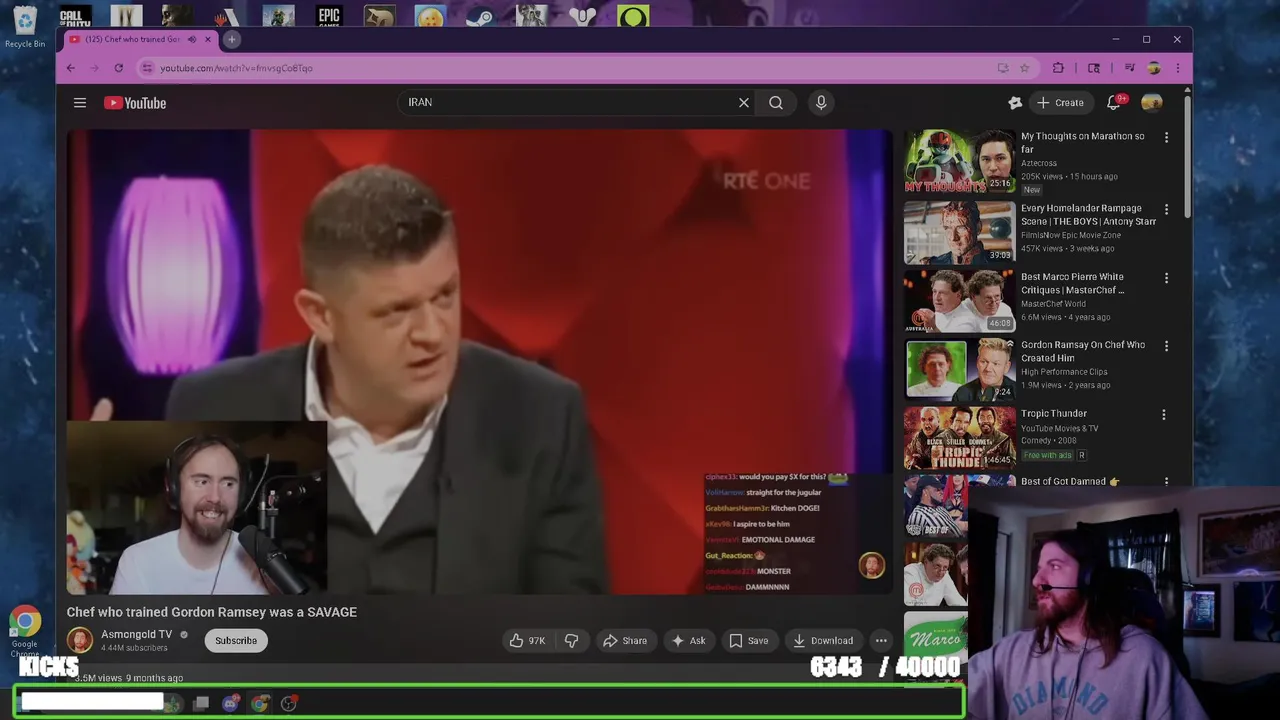This screenshot has height=720, width=1280.
Task: Open the Asmongold TV channel avatar
Action: click(x=80, y=640)
